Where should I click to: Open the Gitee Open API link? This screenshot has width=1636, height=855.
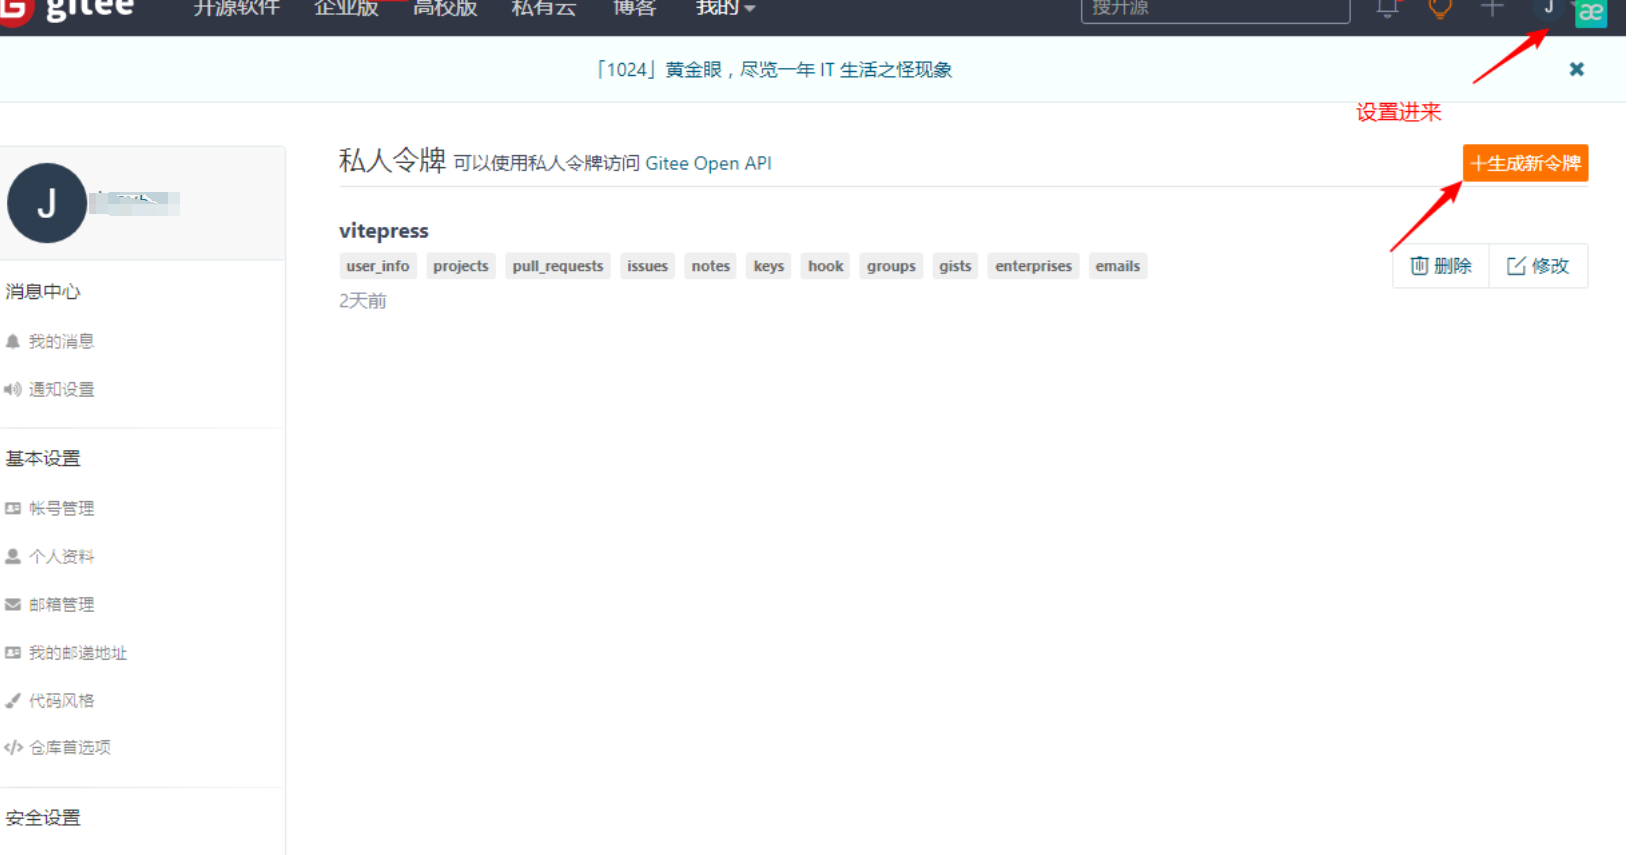pos(708,163)
